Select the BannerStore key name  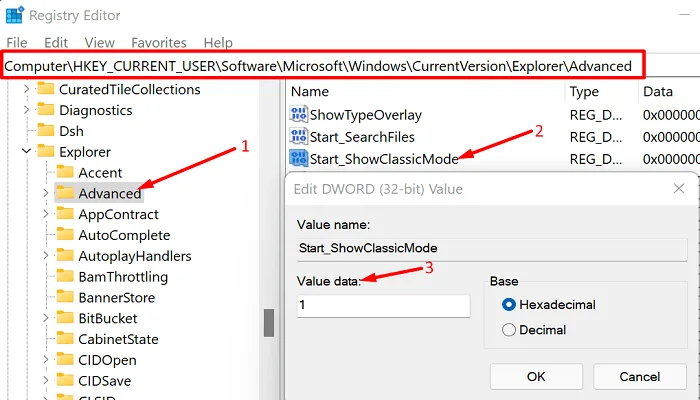117,298
